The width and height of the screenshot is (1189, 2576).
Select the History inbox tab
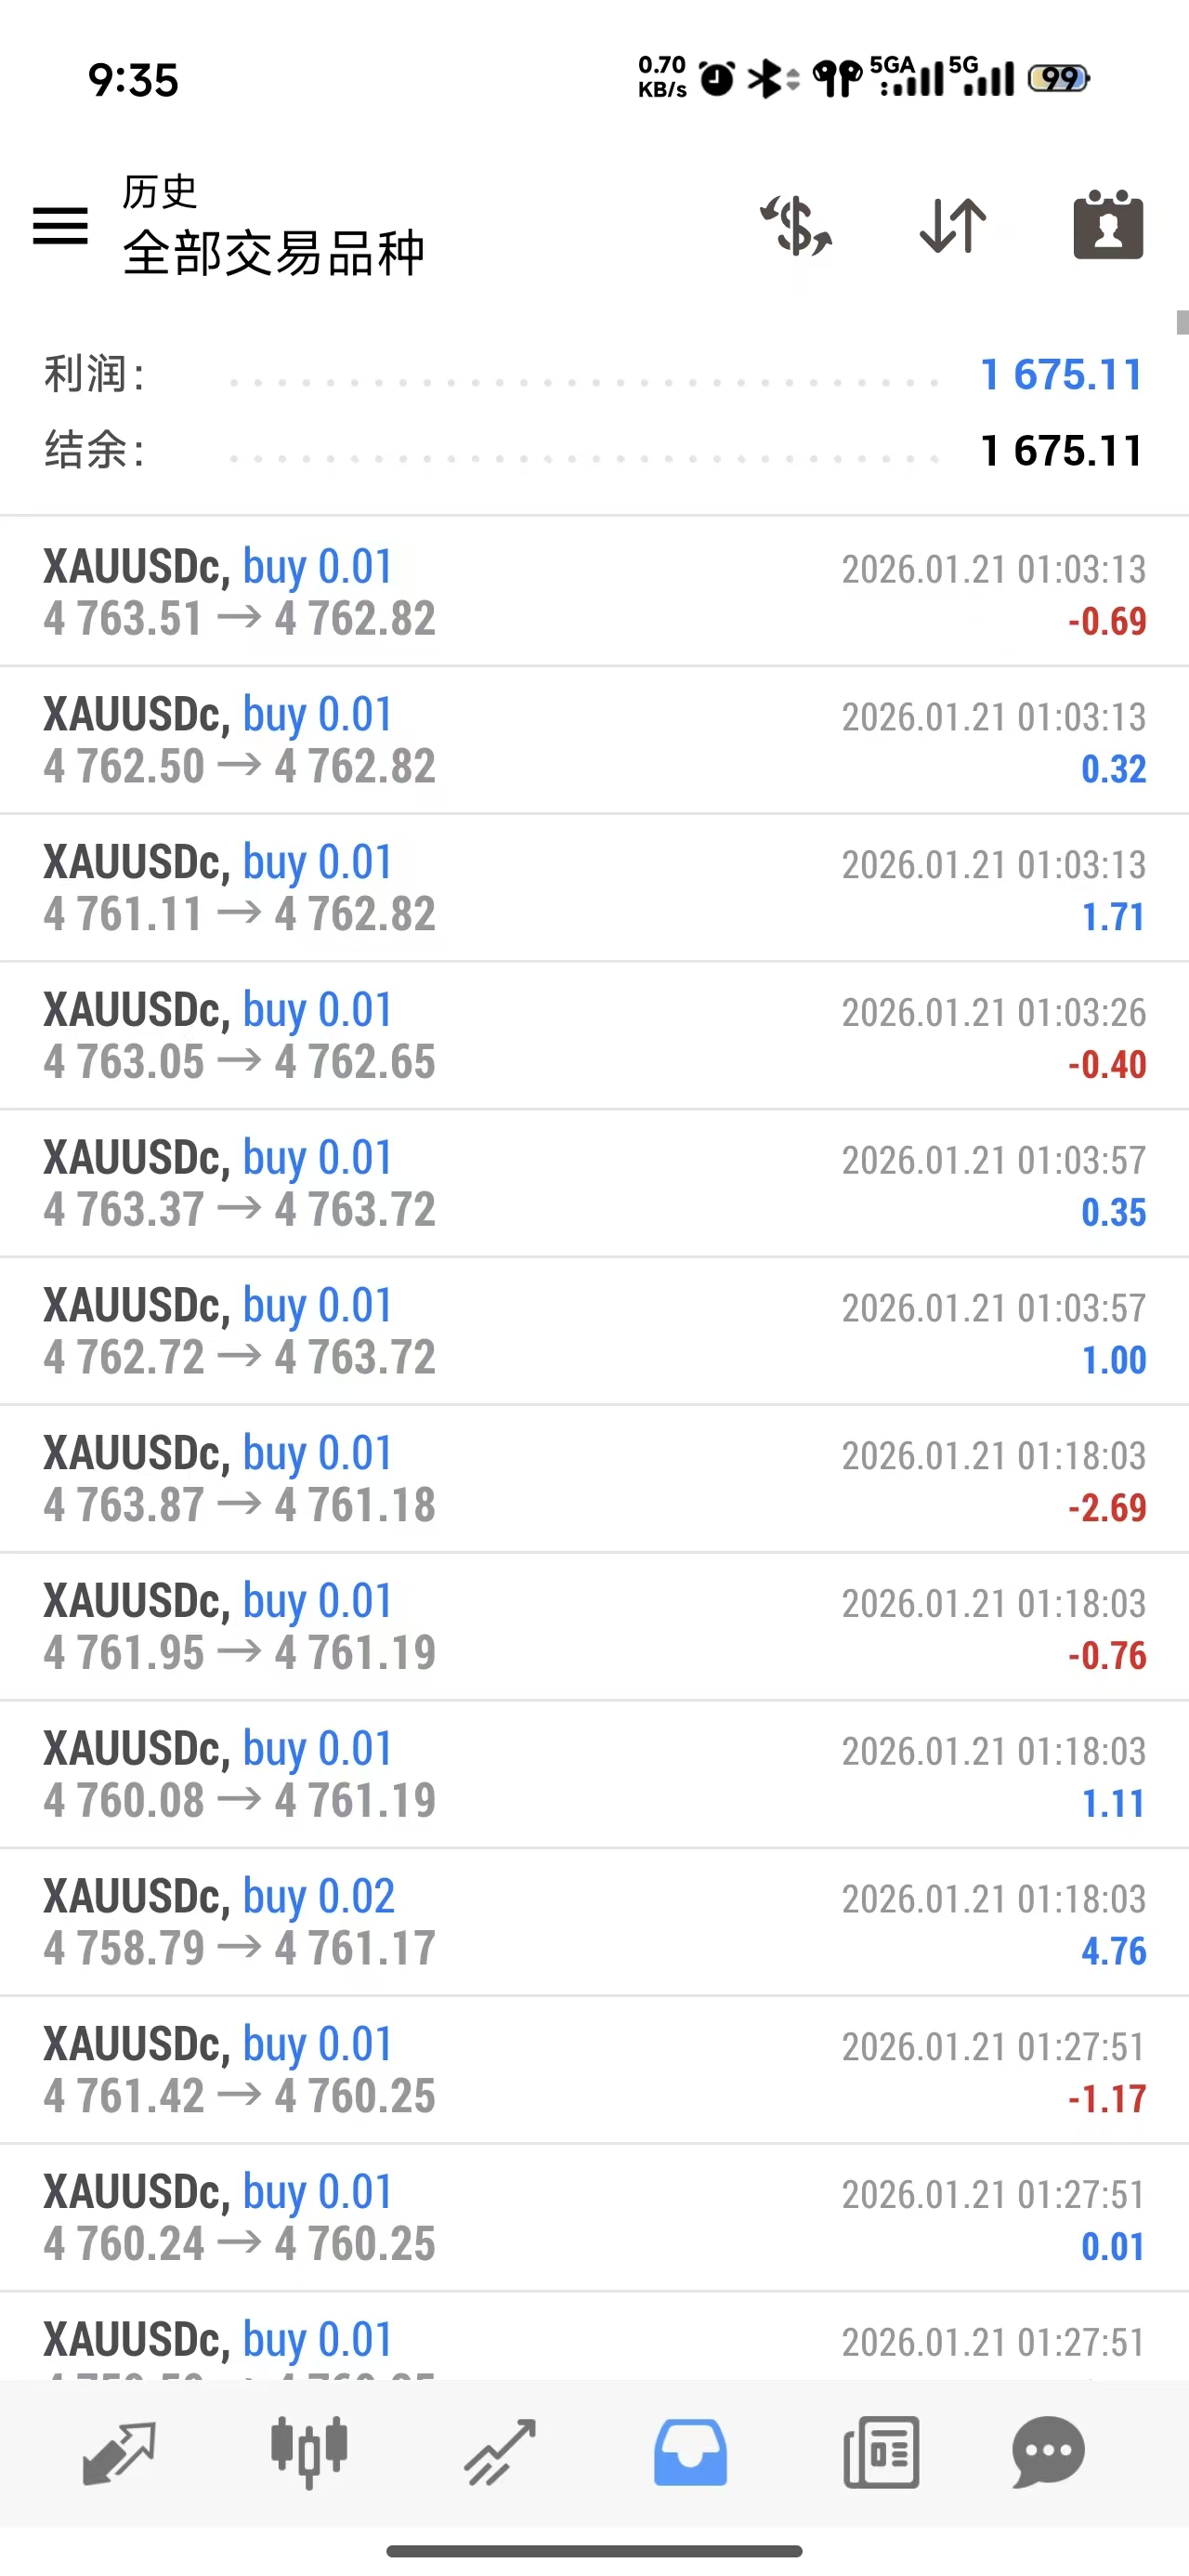(x=690, y=2452)
